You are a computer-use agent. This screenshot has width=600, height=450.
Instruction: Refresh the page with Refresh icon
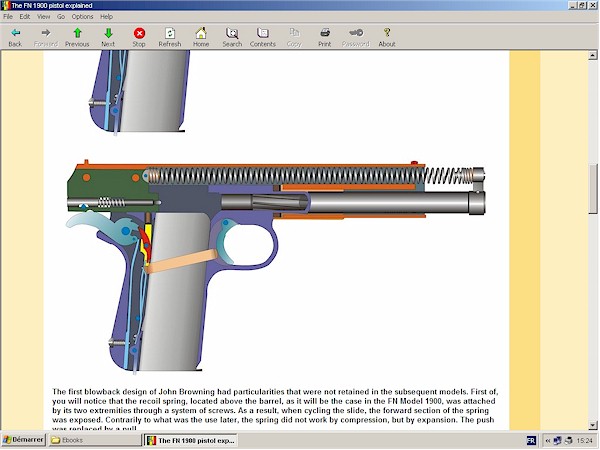point(170,33)
